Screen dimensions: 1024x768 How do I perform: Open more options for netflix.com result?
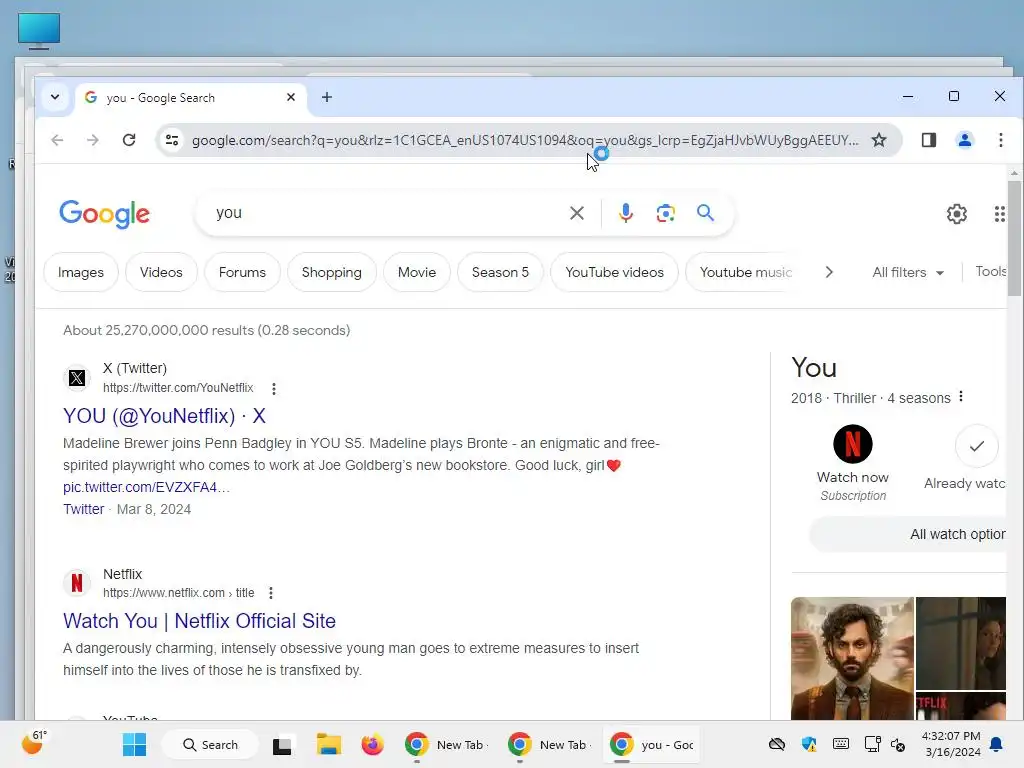[x=271, y=593]
